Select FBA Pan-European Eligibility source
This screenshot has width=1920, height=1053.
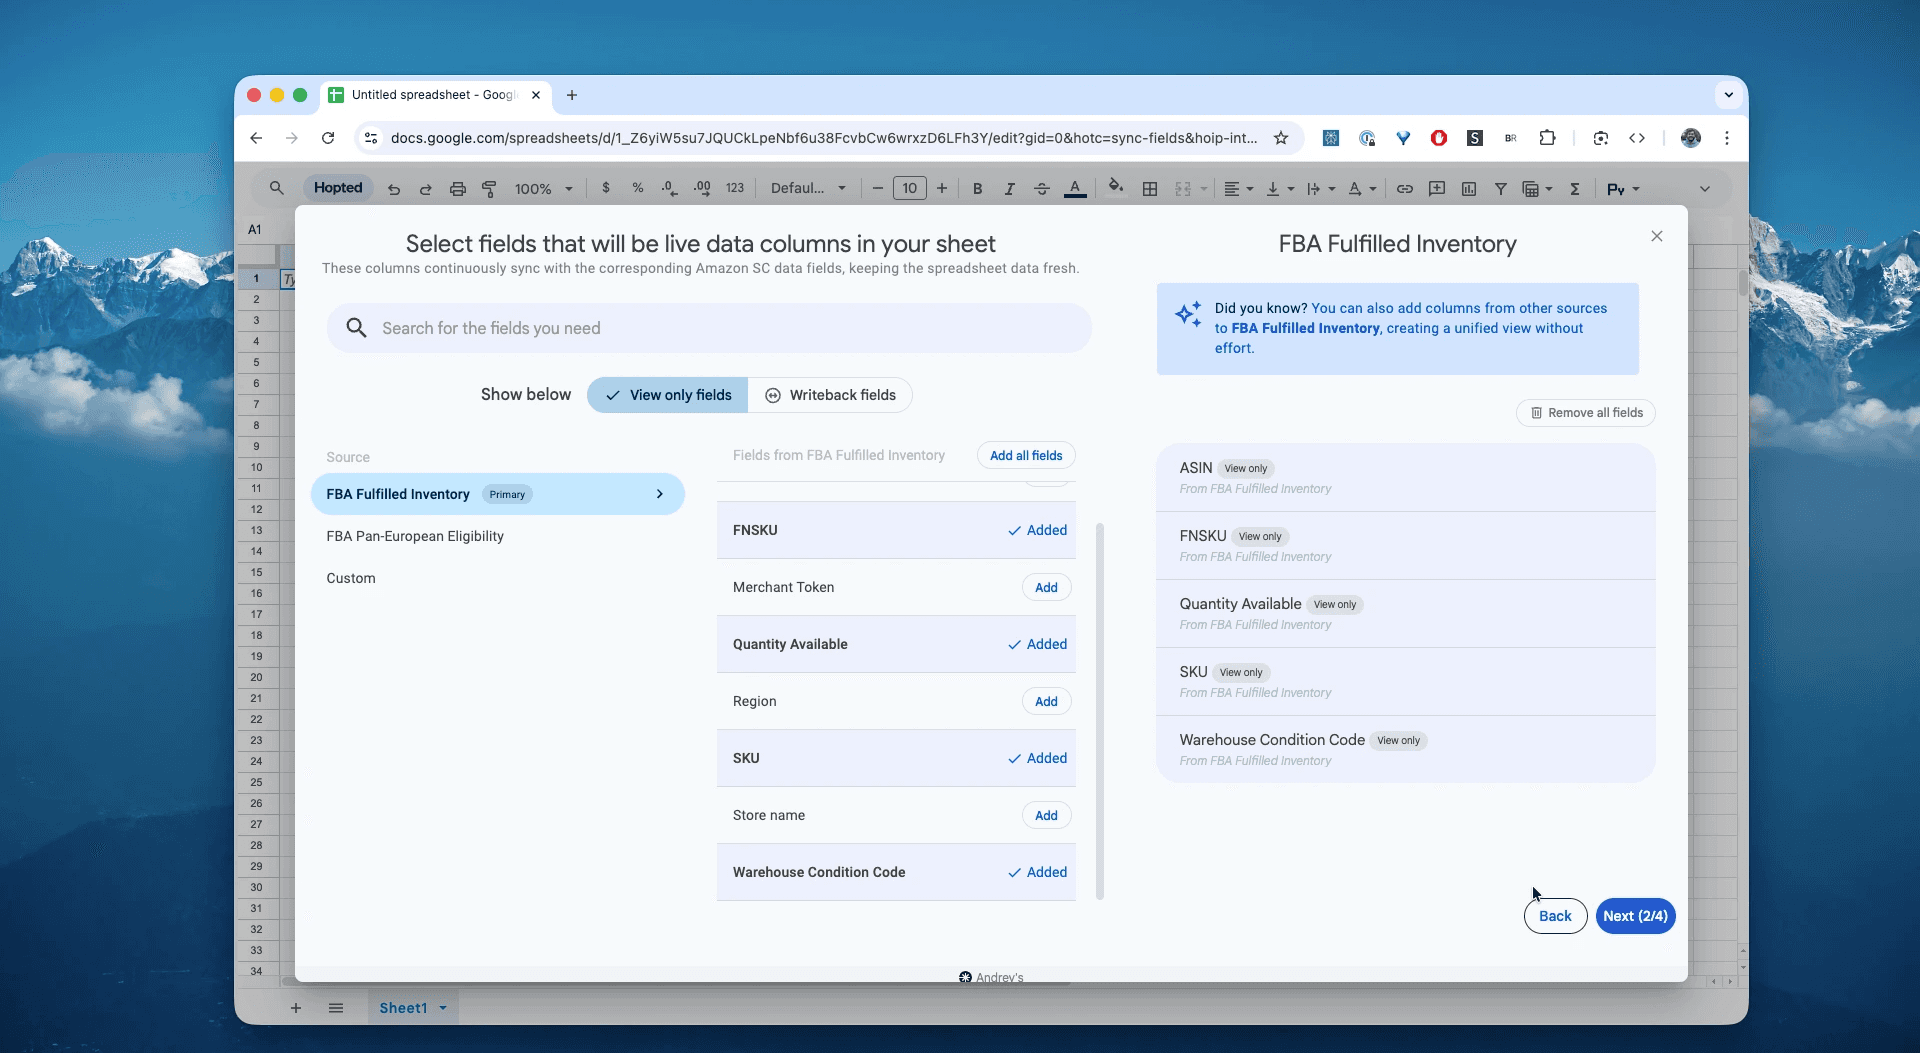click(x=415, y=536)
